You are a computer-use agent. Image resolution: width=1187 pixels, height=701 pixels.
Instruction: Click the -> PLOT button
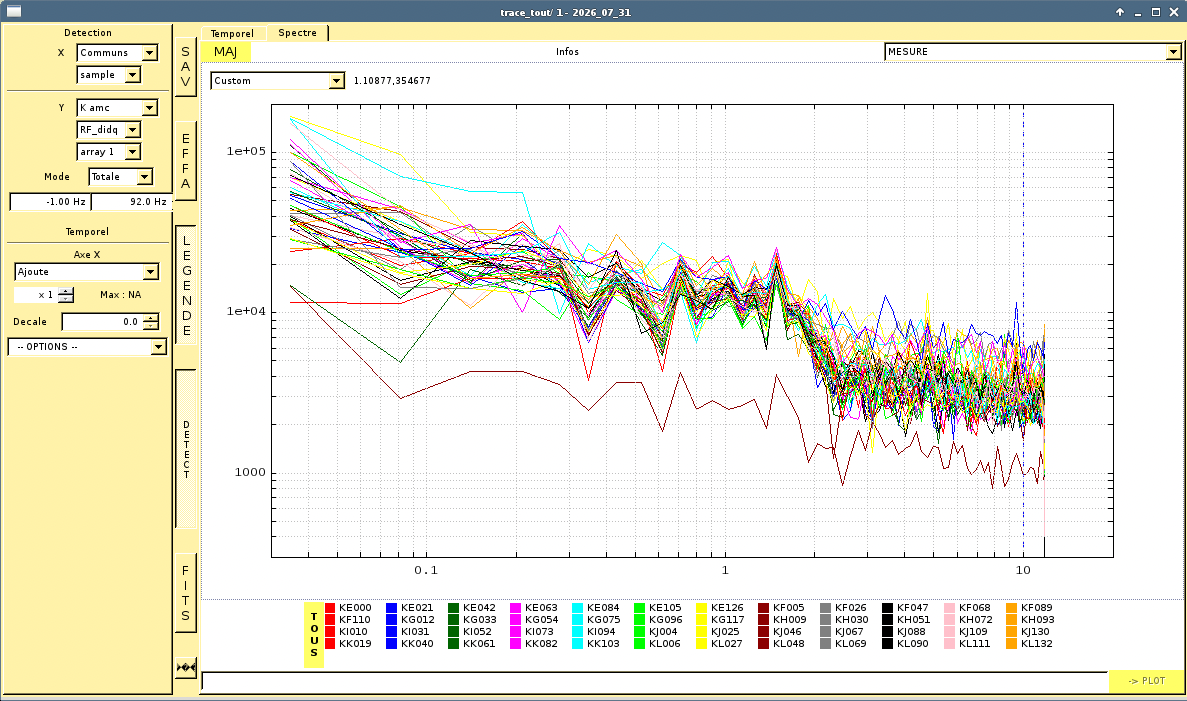1146,681
